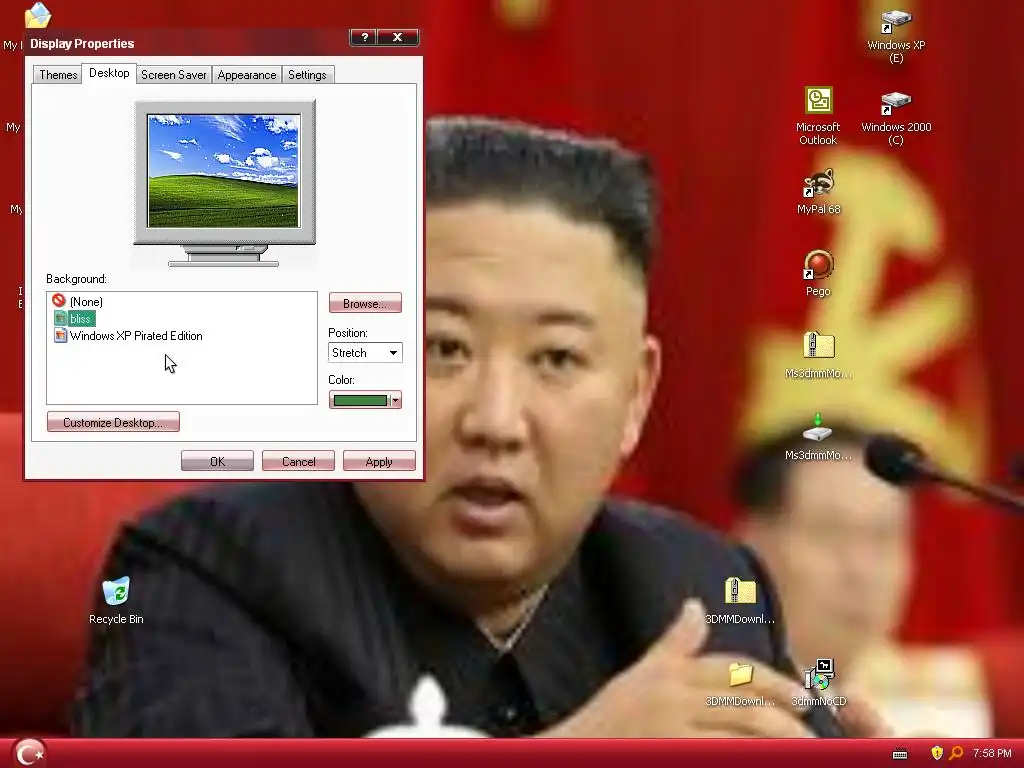This screenshot has width=1024, height=768.
Task: Select the 3DMMDownl zip archive icon
Action: tap(740, 600)
